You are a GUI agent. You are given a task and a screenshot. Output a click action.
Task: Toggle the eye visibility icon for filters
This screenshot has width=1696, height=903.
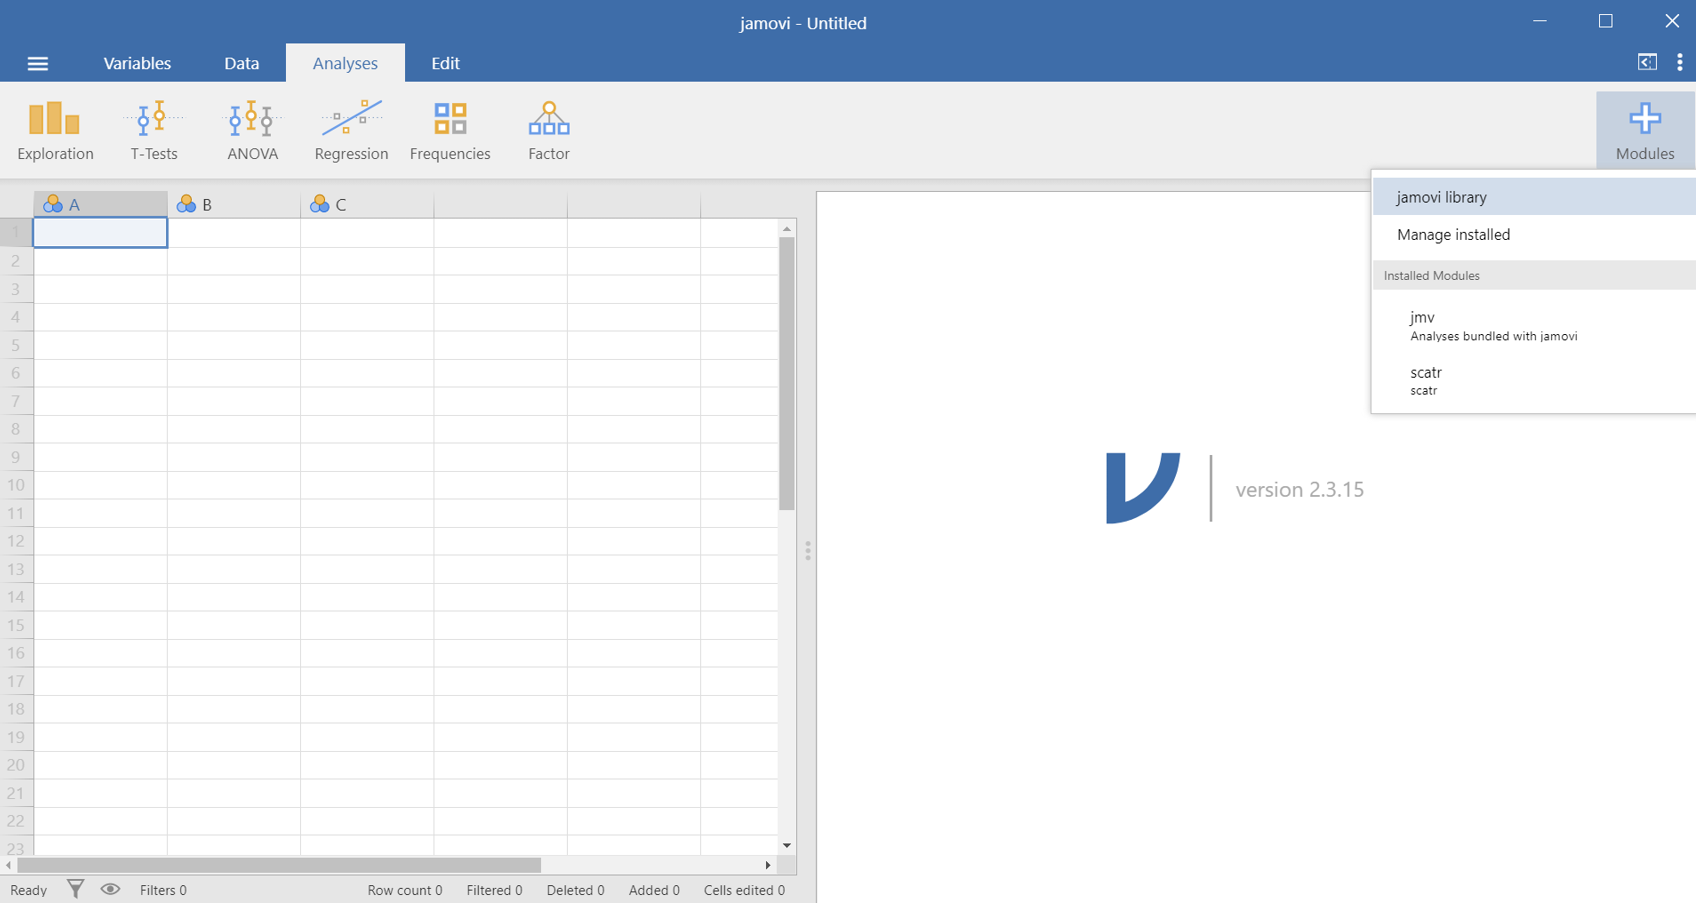pos(110,889)
